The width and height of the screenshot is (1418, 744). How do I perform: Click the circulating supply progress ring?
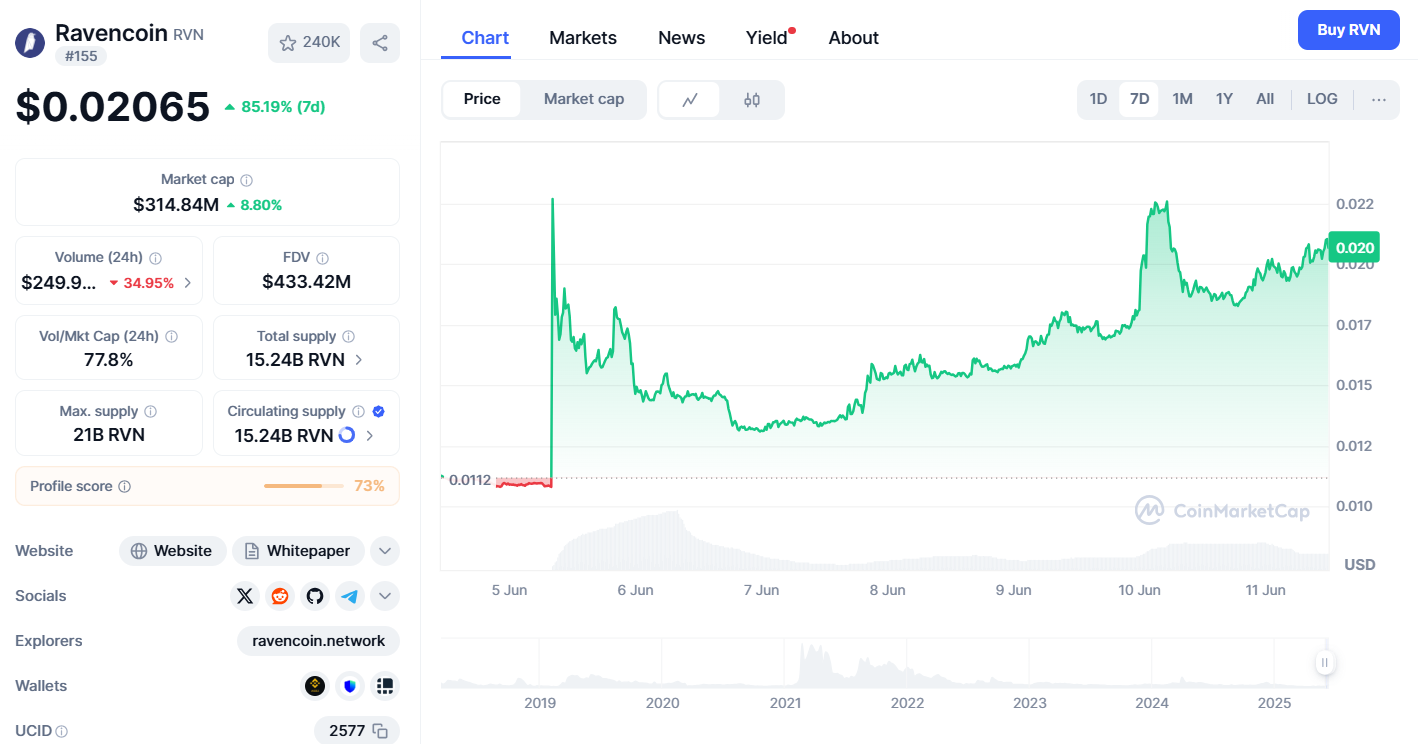(347, 435)
